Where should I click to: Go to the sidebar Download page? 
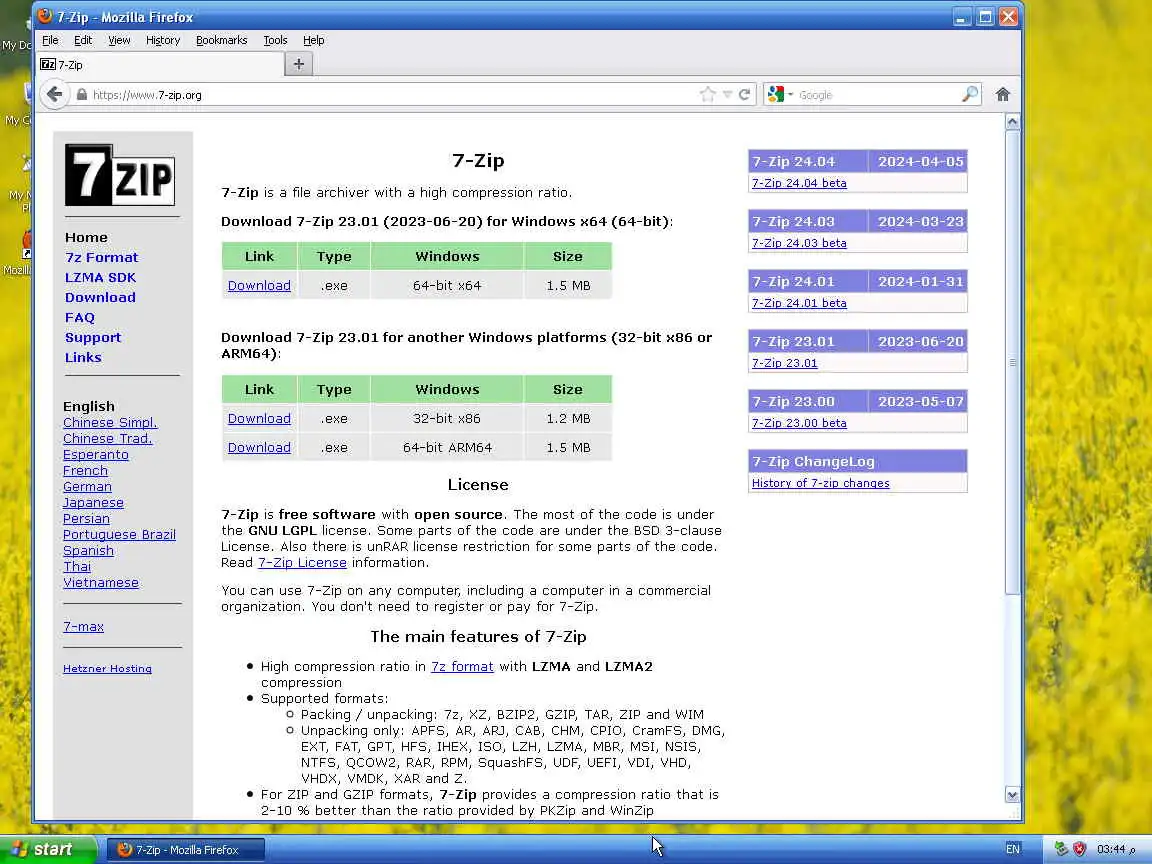point(100,298)
